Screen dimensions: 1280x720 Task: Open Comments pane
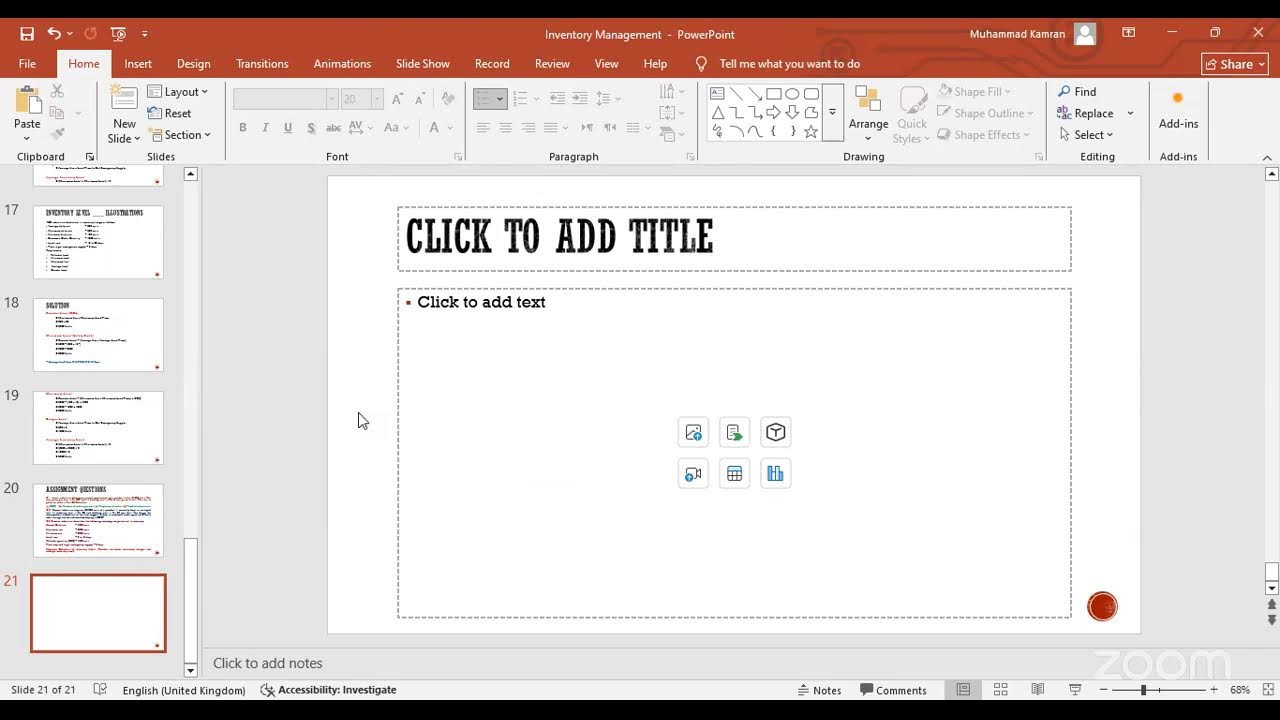pos(893,690)
